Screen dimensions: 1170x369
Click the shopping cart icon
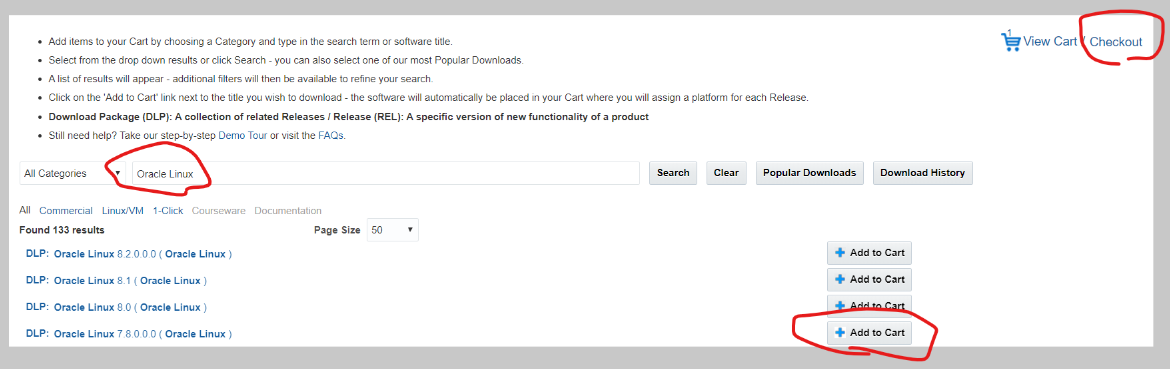pos(1010,40)
